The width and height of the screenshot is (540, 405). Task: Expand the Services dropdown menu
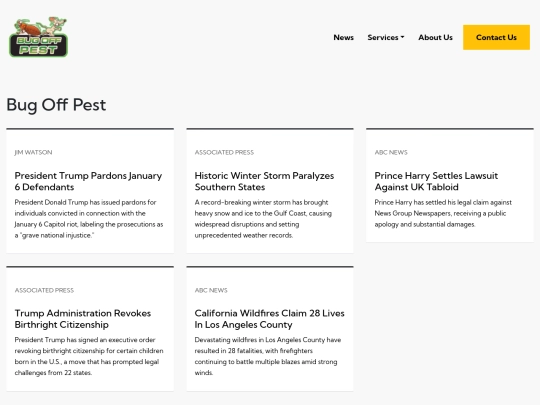click(x=386, y=37)
